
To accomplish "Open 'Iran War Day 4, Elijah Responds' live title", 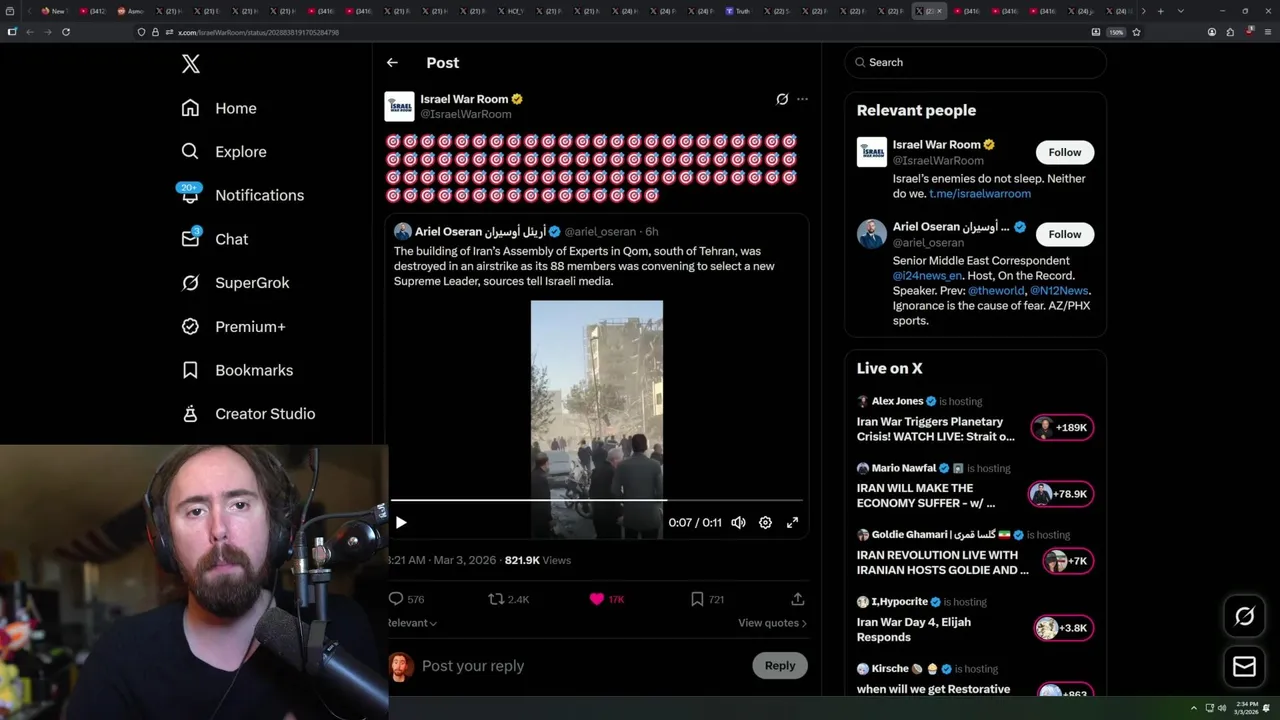I will [x=914, y=629].
